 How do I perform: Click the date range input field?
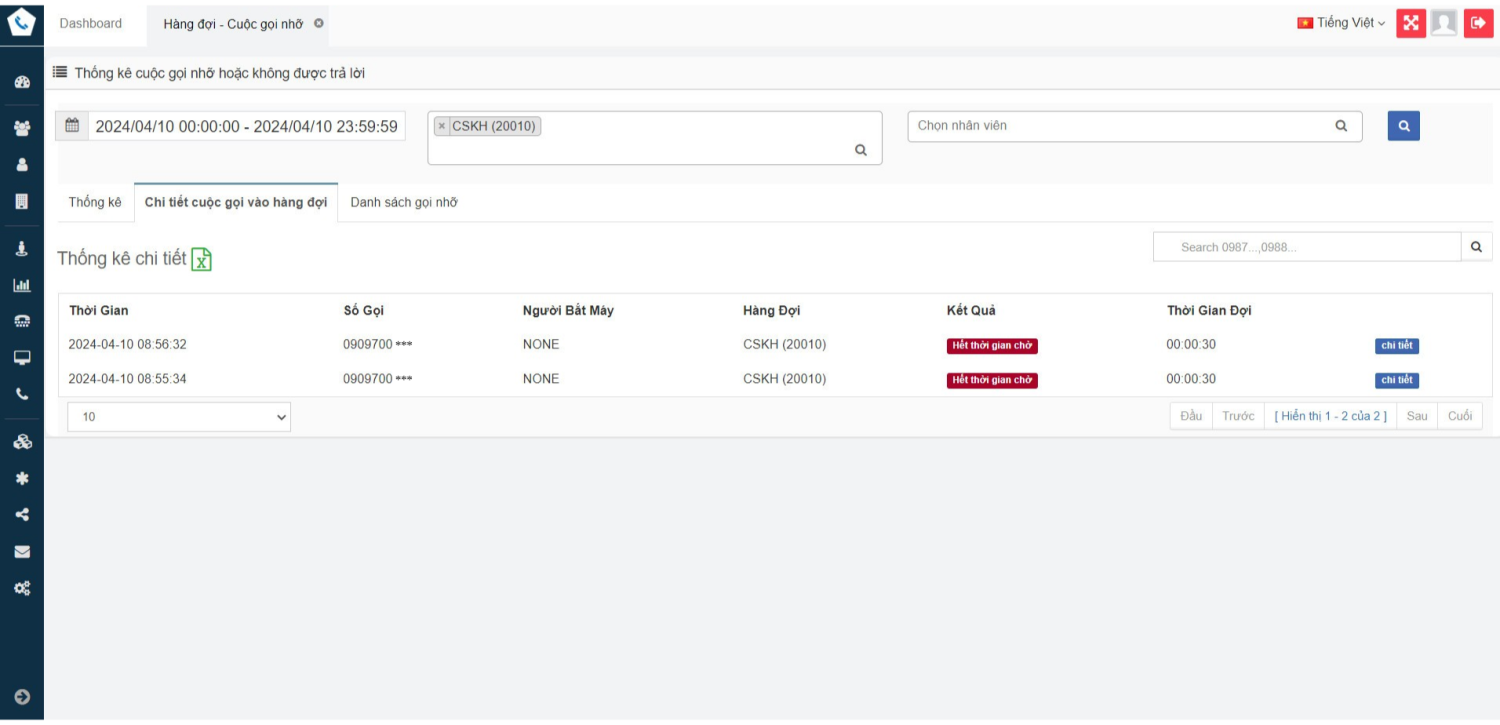click(x=246, y=127)
